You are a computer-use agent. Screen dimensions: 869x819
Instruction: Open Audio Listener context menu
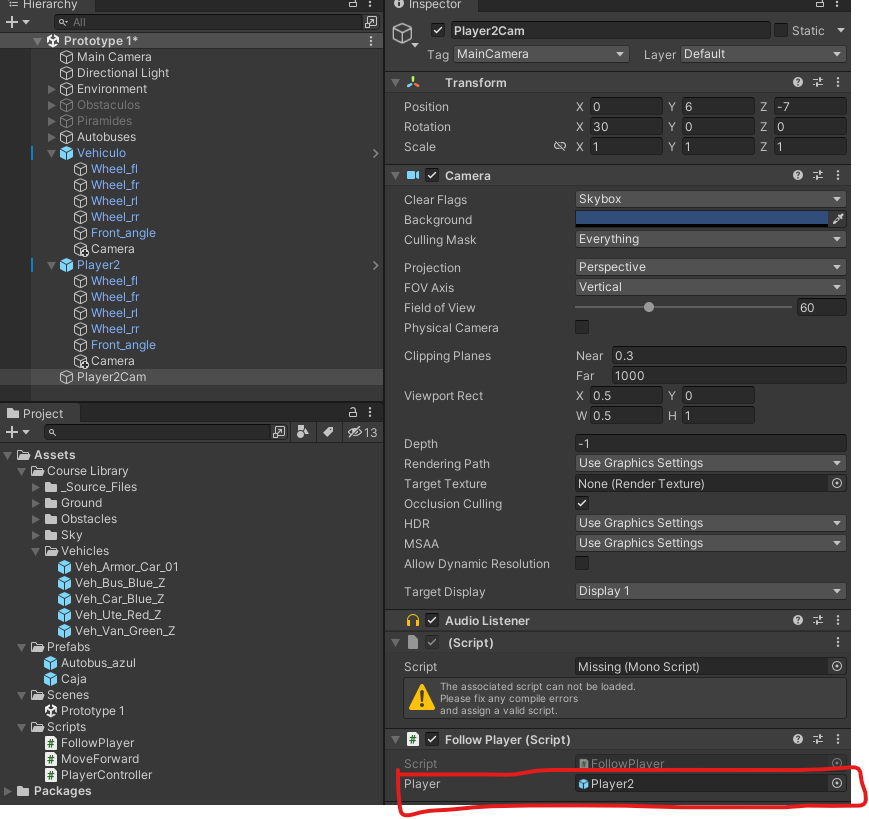tap(838, 621)
